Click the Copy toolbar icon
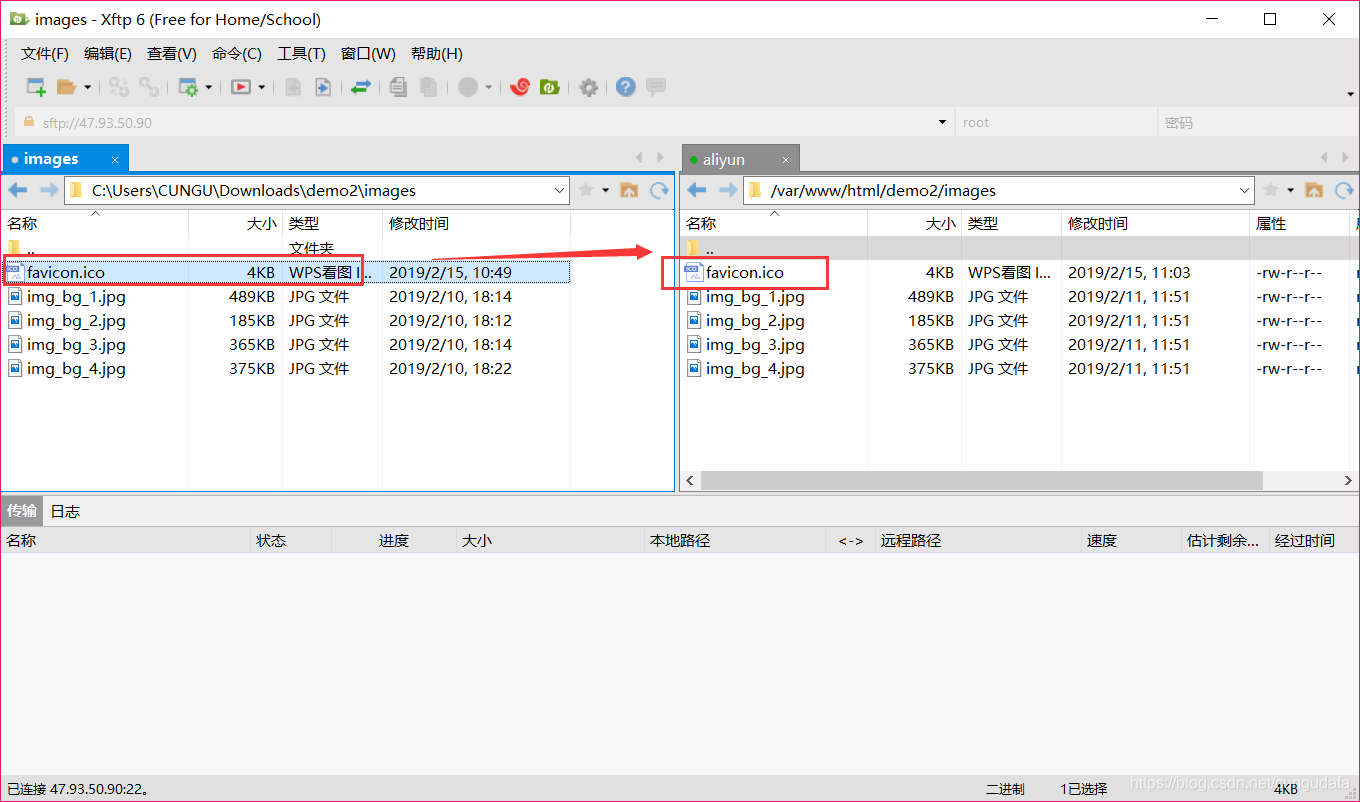The image size is (1360, 802). (x=398, y=87)
